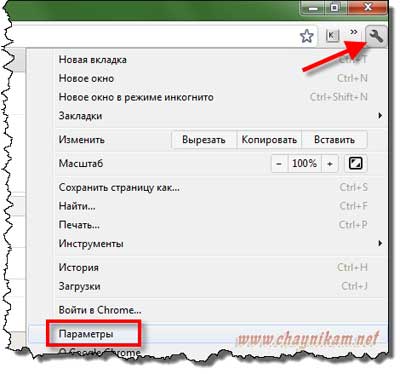Click the Вставить button
The image size is (400, 374).
click(334, 139)
